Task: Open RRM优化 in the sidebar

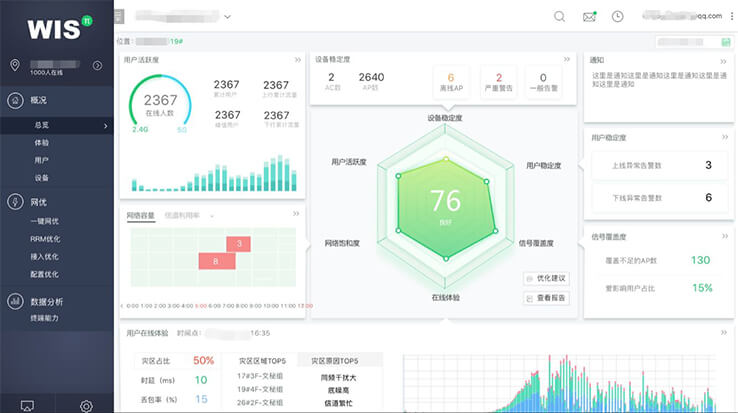Action: [x=45, y=239]
